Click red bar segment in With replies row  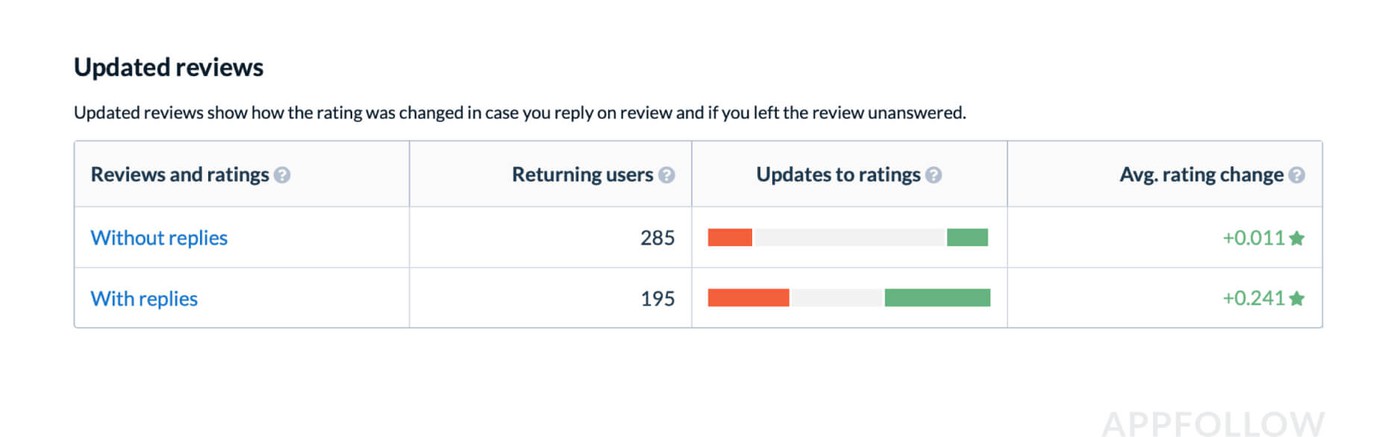[749, 298]
